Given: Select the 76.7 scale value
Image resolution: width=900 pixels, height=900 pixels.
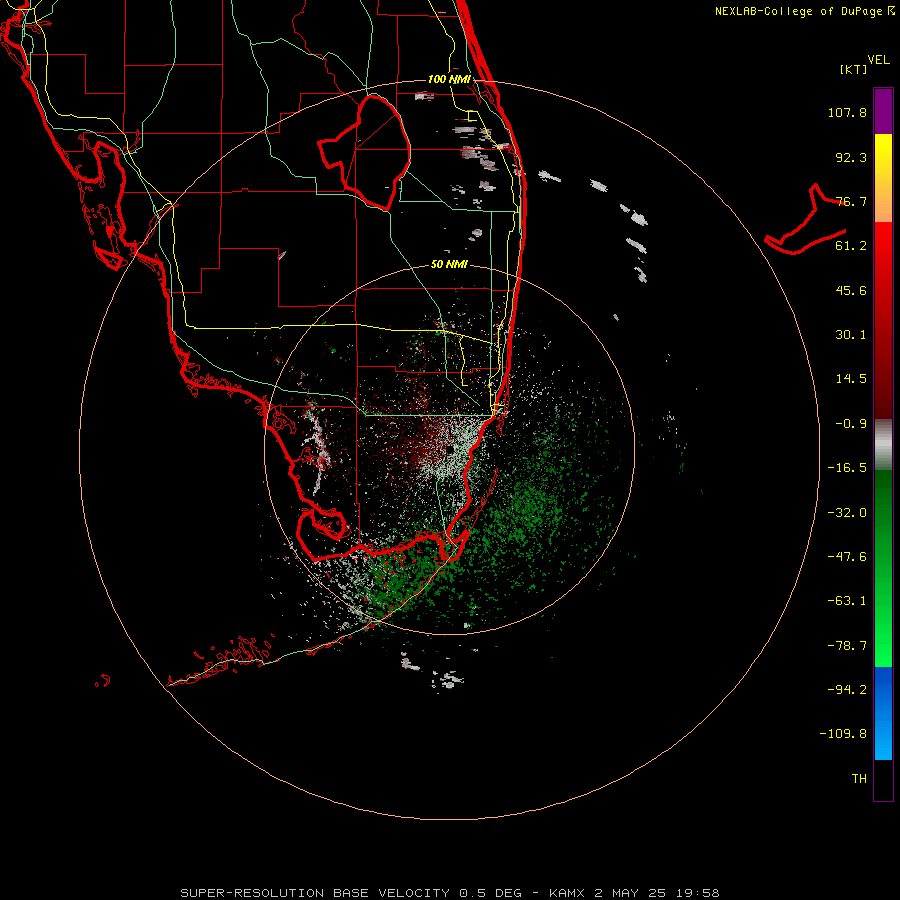Looking at the screenshot, I should coord(851,201).
